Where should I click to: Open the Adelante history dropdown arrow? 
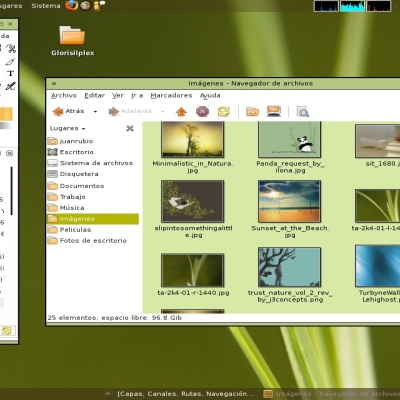tap(163, 111)
